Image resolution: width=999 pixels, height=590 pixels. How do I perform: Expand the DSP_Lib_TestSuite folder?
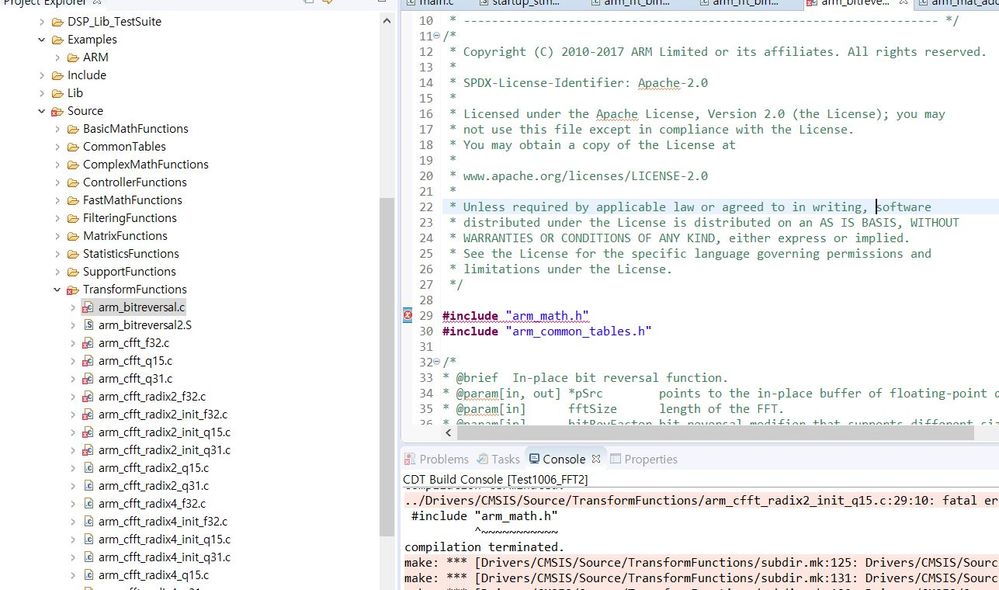click(x=42, y=22)
